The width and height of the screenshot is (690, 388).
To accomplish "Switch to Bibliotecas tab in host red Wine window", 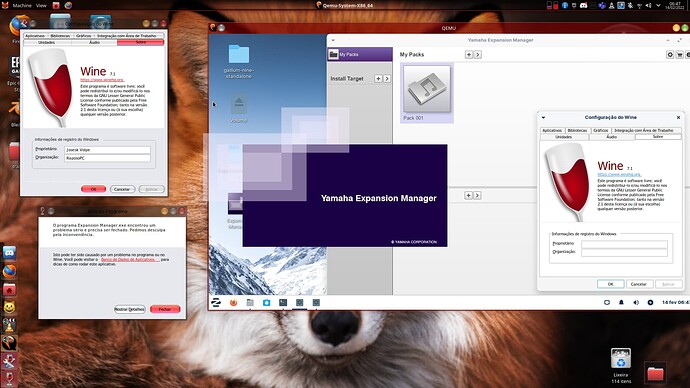I will coord(60,36).
